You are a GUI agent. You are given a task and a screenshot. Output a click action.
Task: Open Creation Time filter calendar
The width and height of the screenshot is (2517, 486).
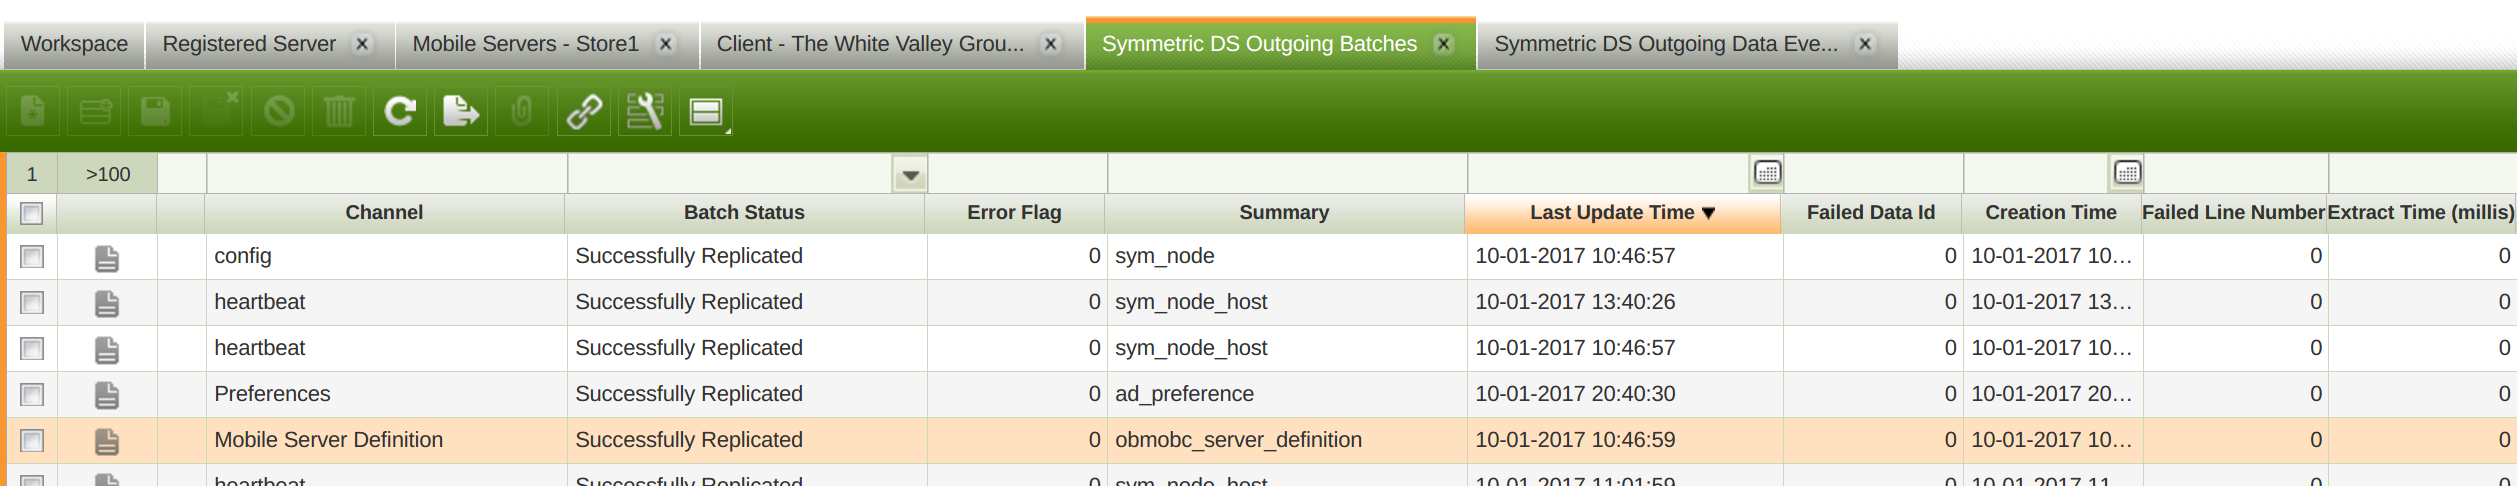2127,173
